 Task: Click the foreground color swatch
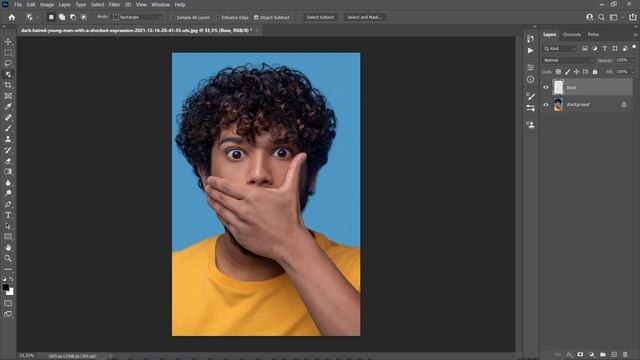6,287
